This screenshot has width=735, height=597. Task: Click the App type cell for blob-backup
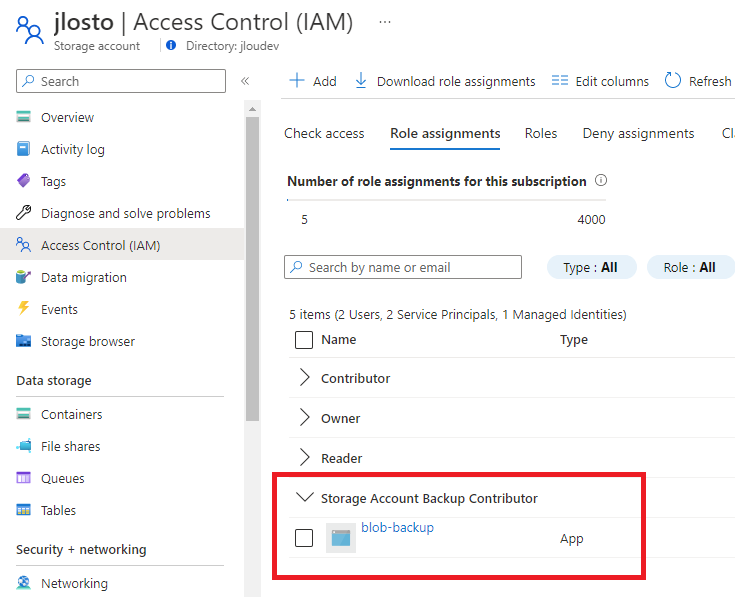point(571,538)
